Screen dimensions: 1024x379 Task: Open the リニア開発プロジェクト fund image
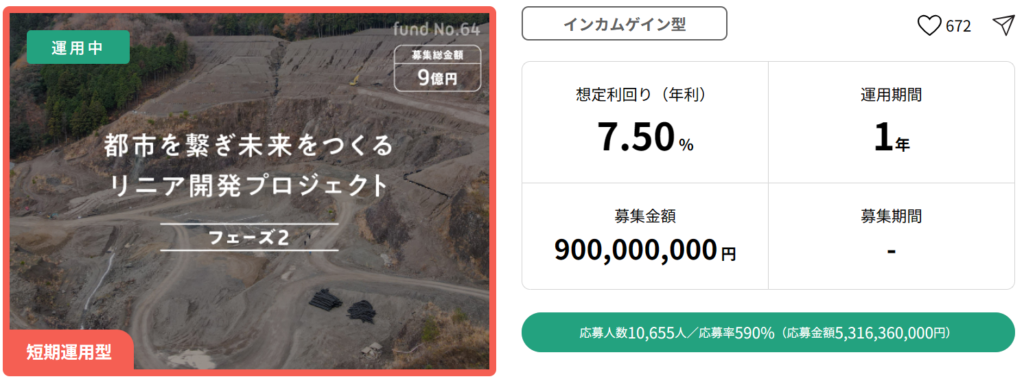click(249, 191)
